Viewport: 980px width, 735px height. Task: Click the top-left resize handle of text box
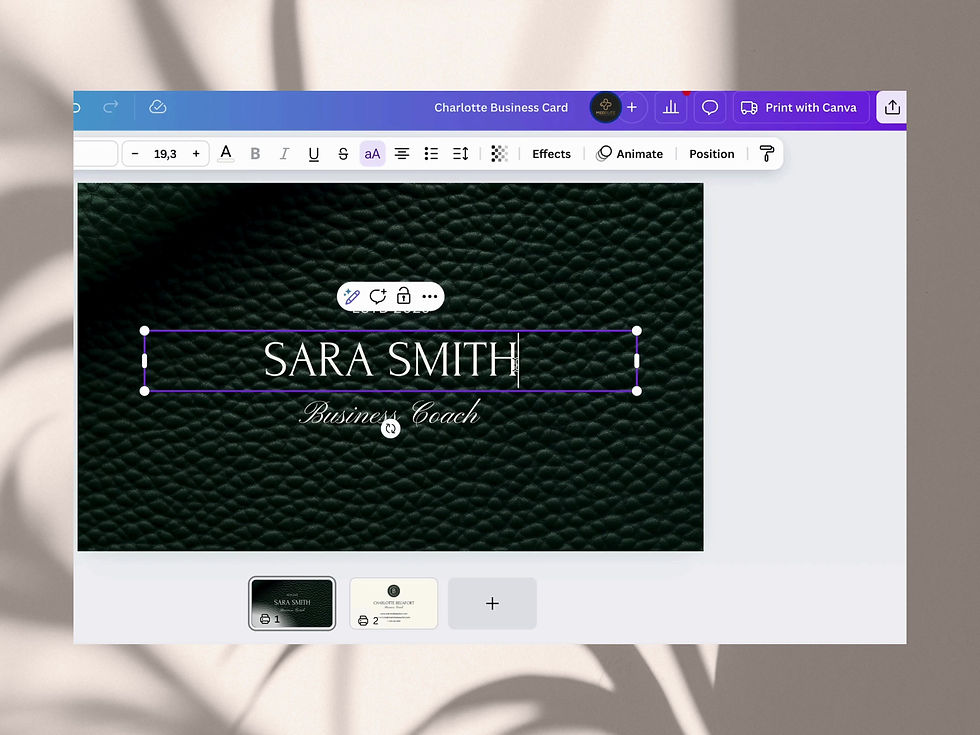tap(144, 331)
